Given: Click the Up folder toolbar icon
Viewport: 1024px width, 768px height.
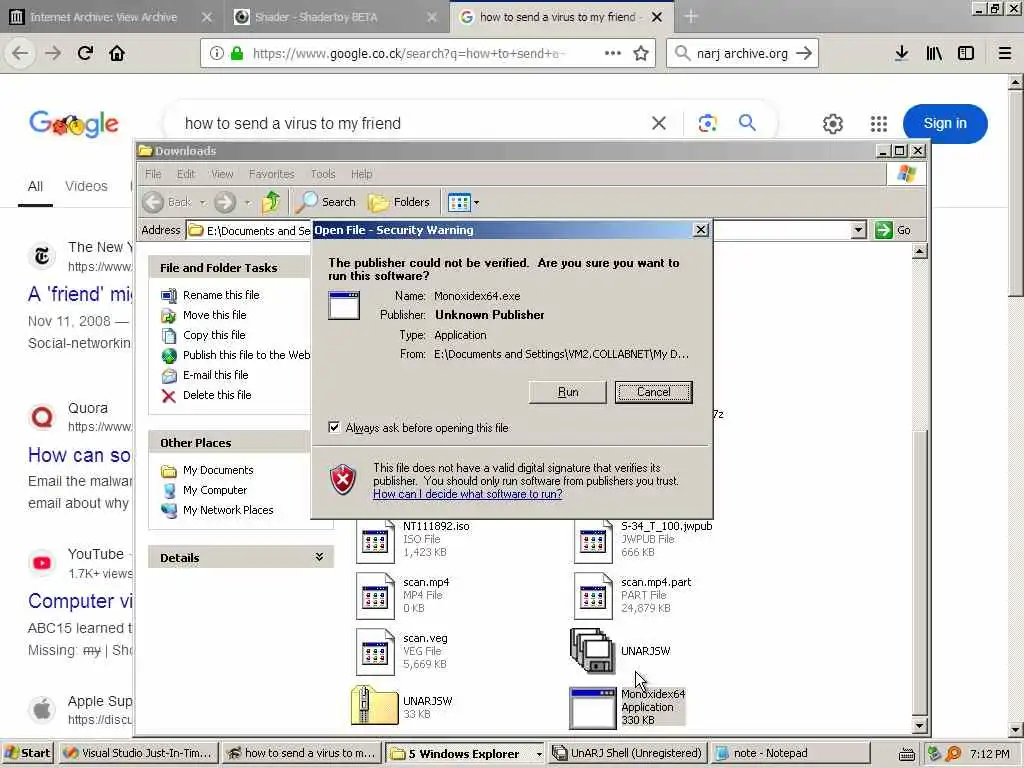Looking at the screenshot, I should pyautogui.click(x=270, y=202).
